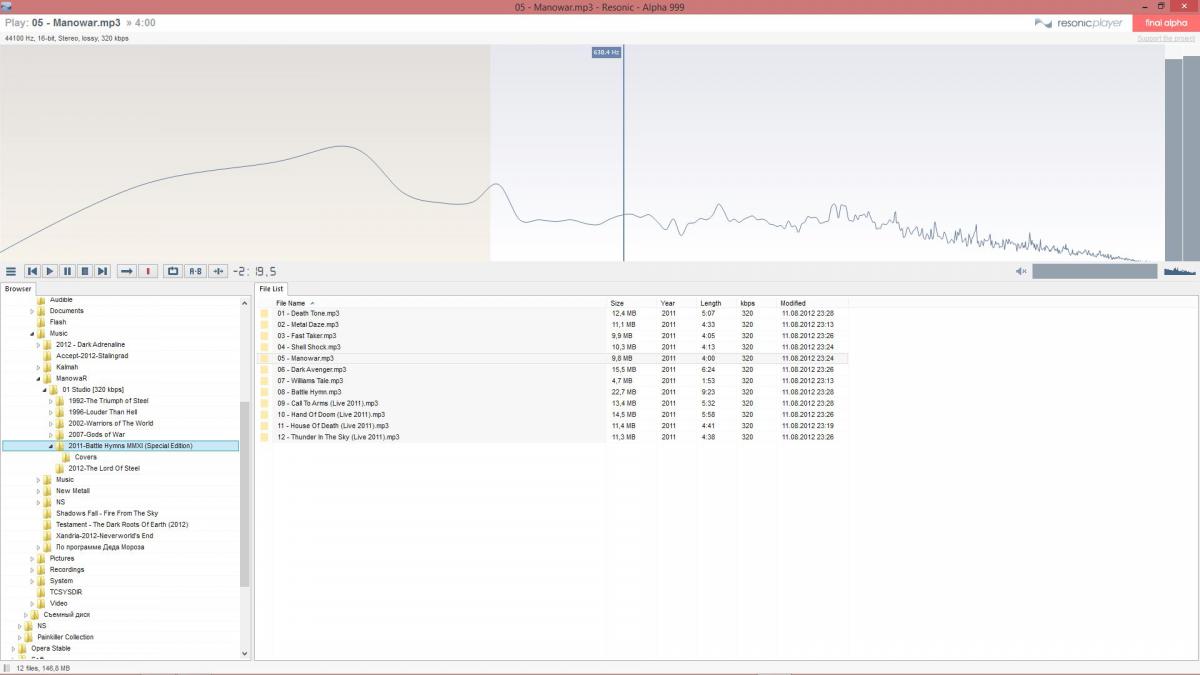Expand the New Metall folder node
This screenshot has width=1200, height=675.
[x=38, y=491]
